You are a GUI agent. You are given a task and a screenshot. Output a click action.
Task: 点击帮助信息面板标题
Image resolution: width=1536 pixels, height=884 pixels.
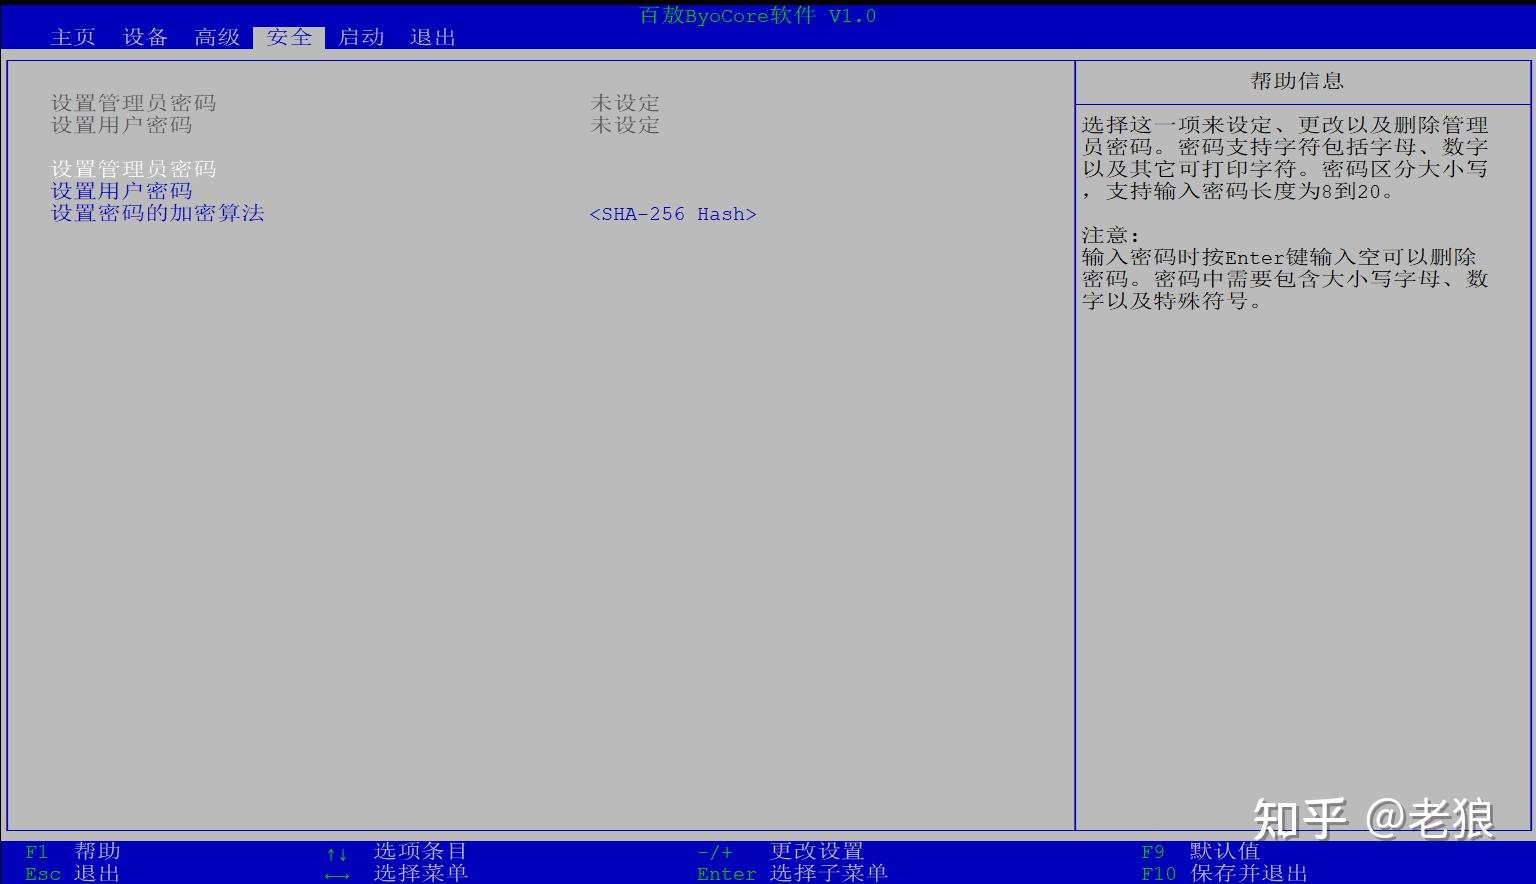click(x=1299, y=81)
